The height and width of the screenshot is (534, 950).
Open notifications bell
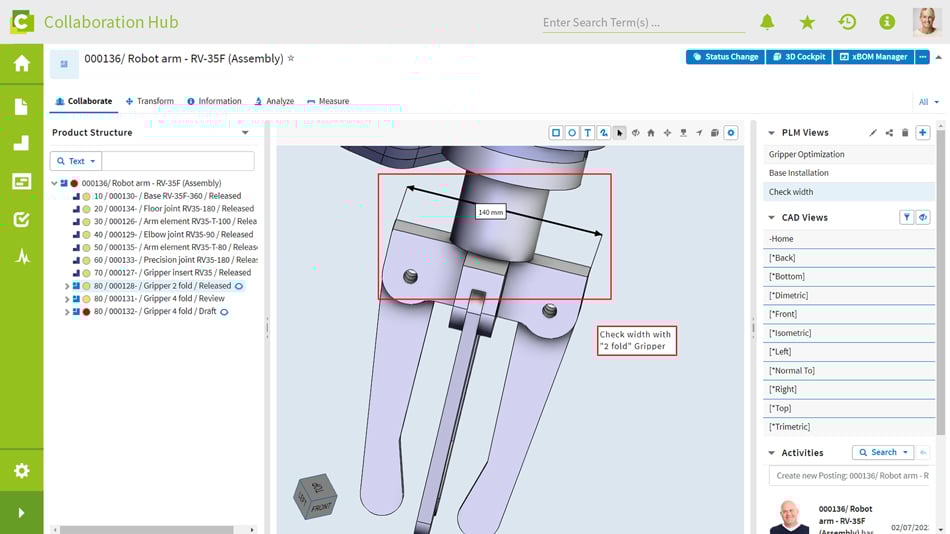point(767,22)
